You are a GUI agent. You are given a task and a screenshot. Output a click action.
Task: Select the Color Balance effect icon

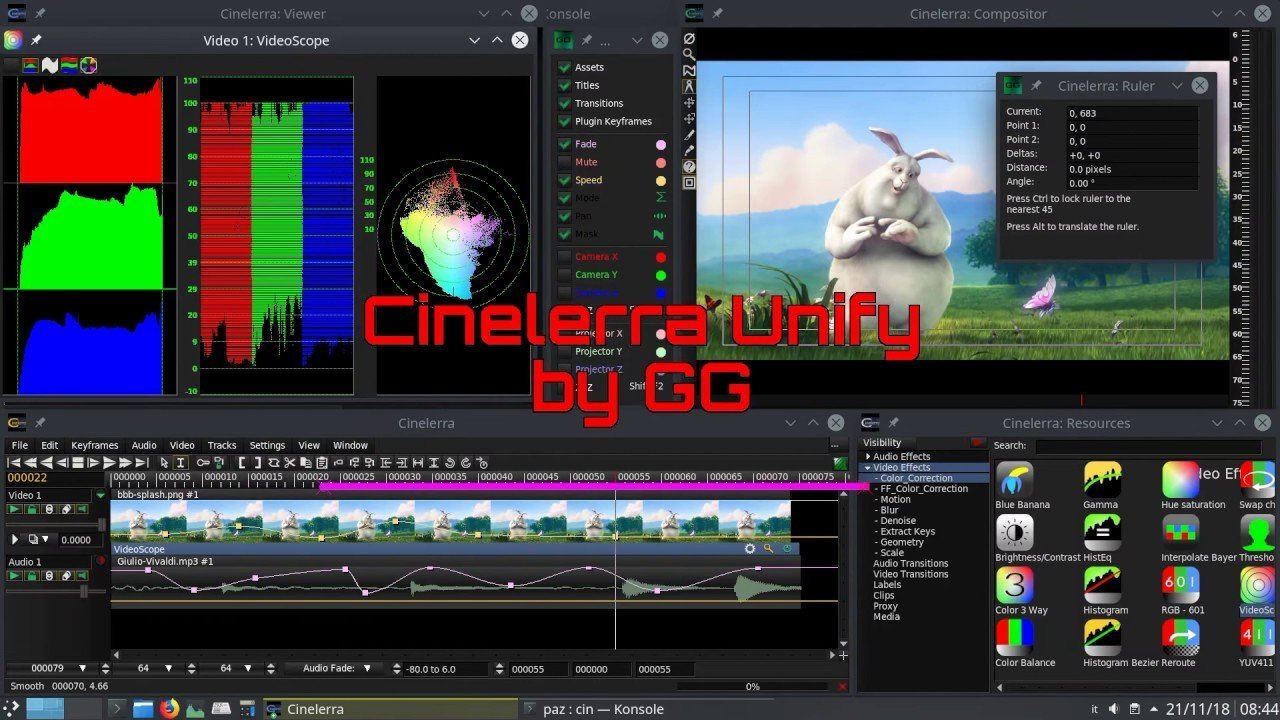1014,638
